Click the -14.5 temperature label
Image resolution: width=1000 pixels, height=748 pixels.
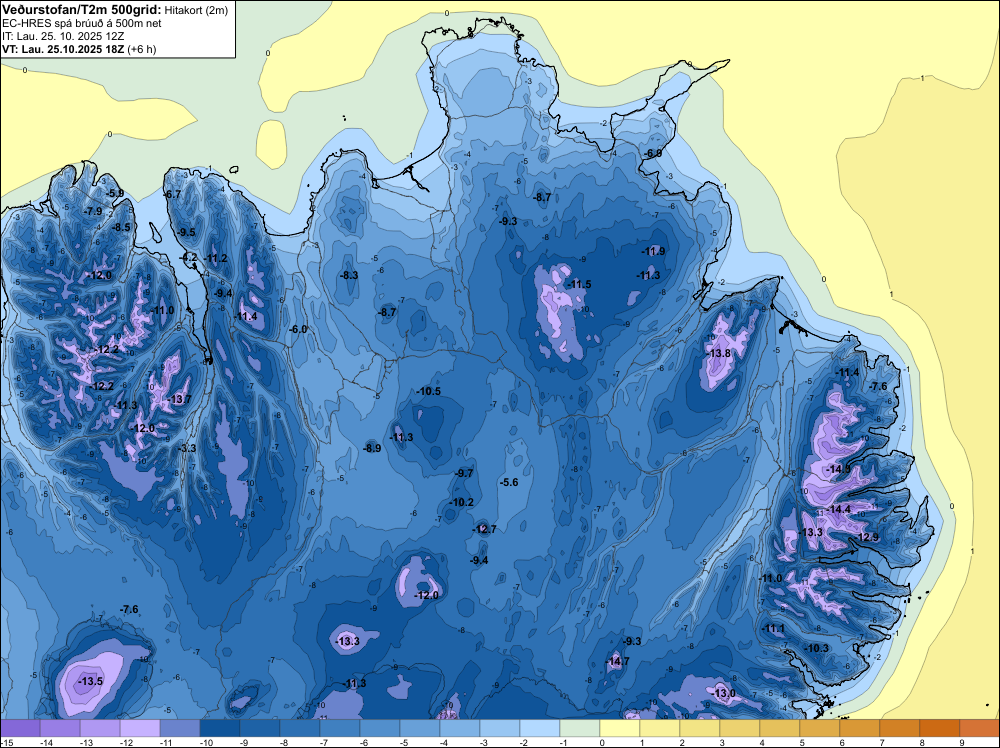click(x=838, y=469)
